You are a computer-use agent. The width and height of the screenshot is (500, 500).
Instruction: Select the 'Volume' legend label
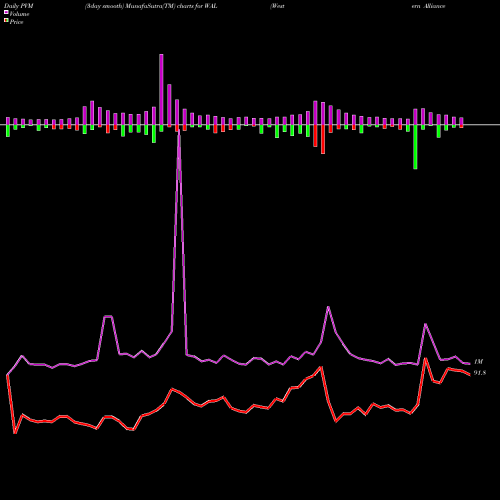coord(19,14)
